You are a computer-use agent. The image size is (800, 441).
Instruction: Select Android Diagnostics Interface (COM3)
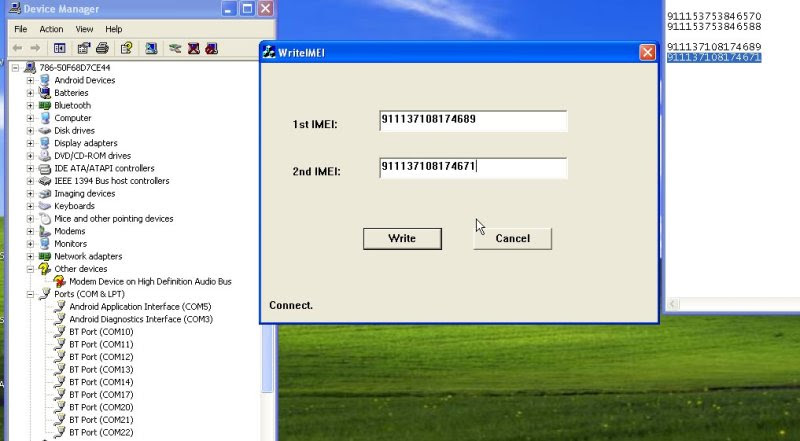click(x=141, y=319)
